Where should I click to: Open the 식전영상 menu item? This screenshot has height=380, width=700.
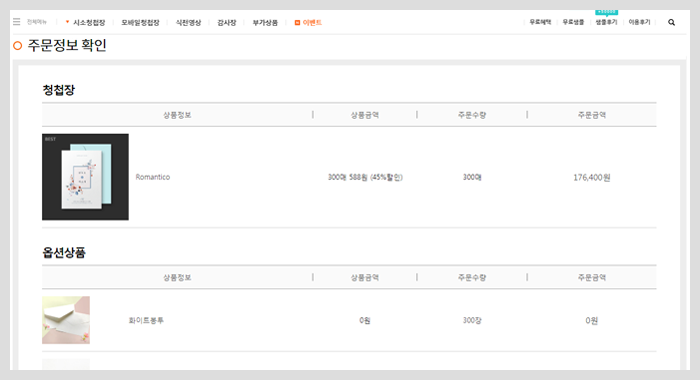(188, 22)
